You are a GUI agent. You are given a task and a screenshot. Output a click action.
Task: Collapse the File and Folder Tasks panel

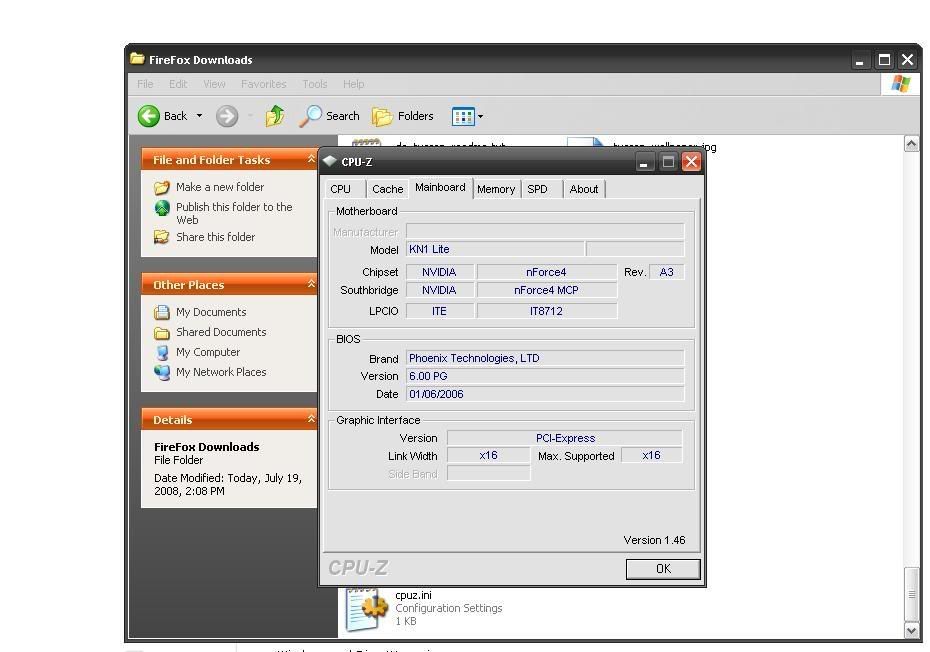tap(310, 160)
